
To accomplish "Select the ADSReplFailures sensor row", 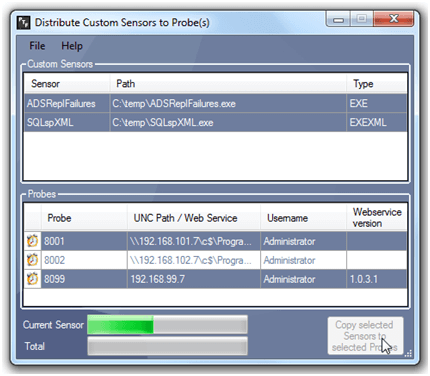I will 215,103.
